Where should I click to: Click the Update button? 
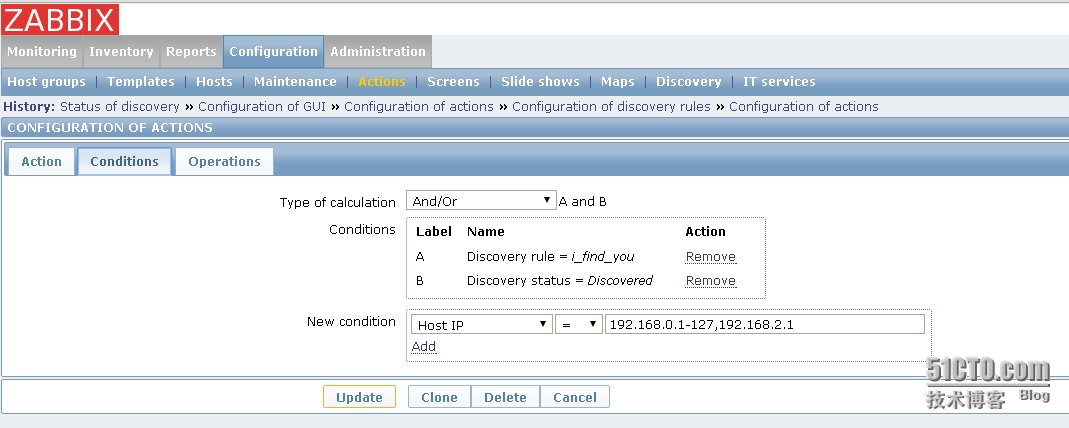click(359, 397)
